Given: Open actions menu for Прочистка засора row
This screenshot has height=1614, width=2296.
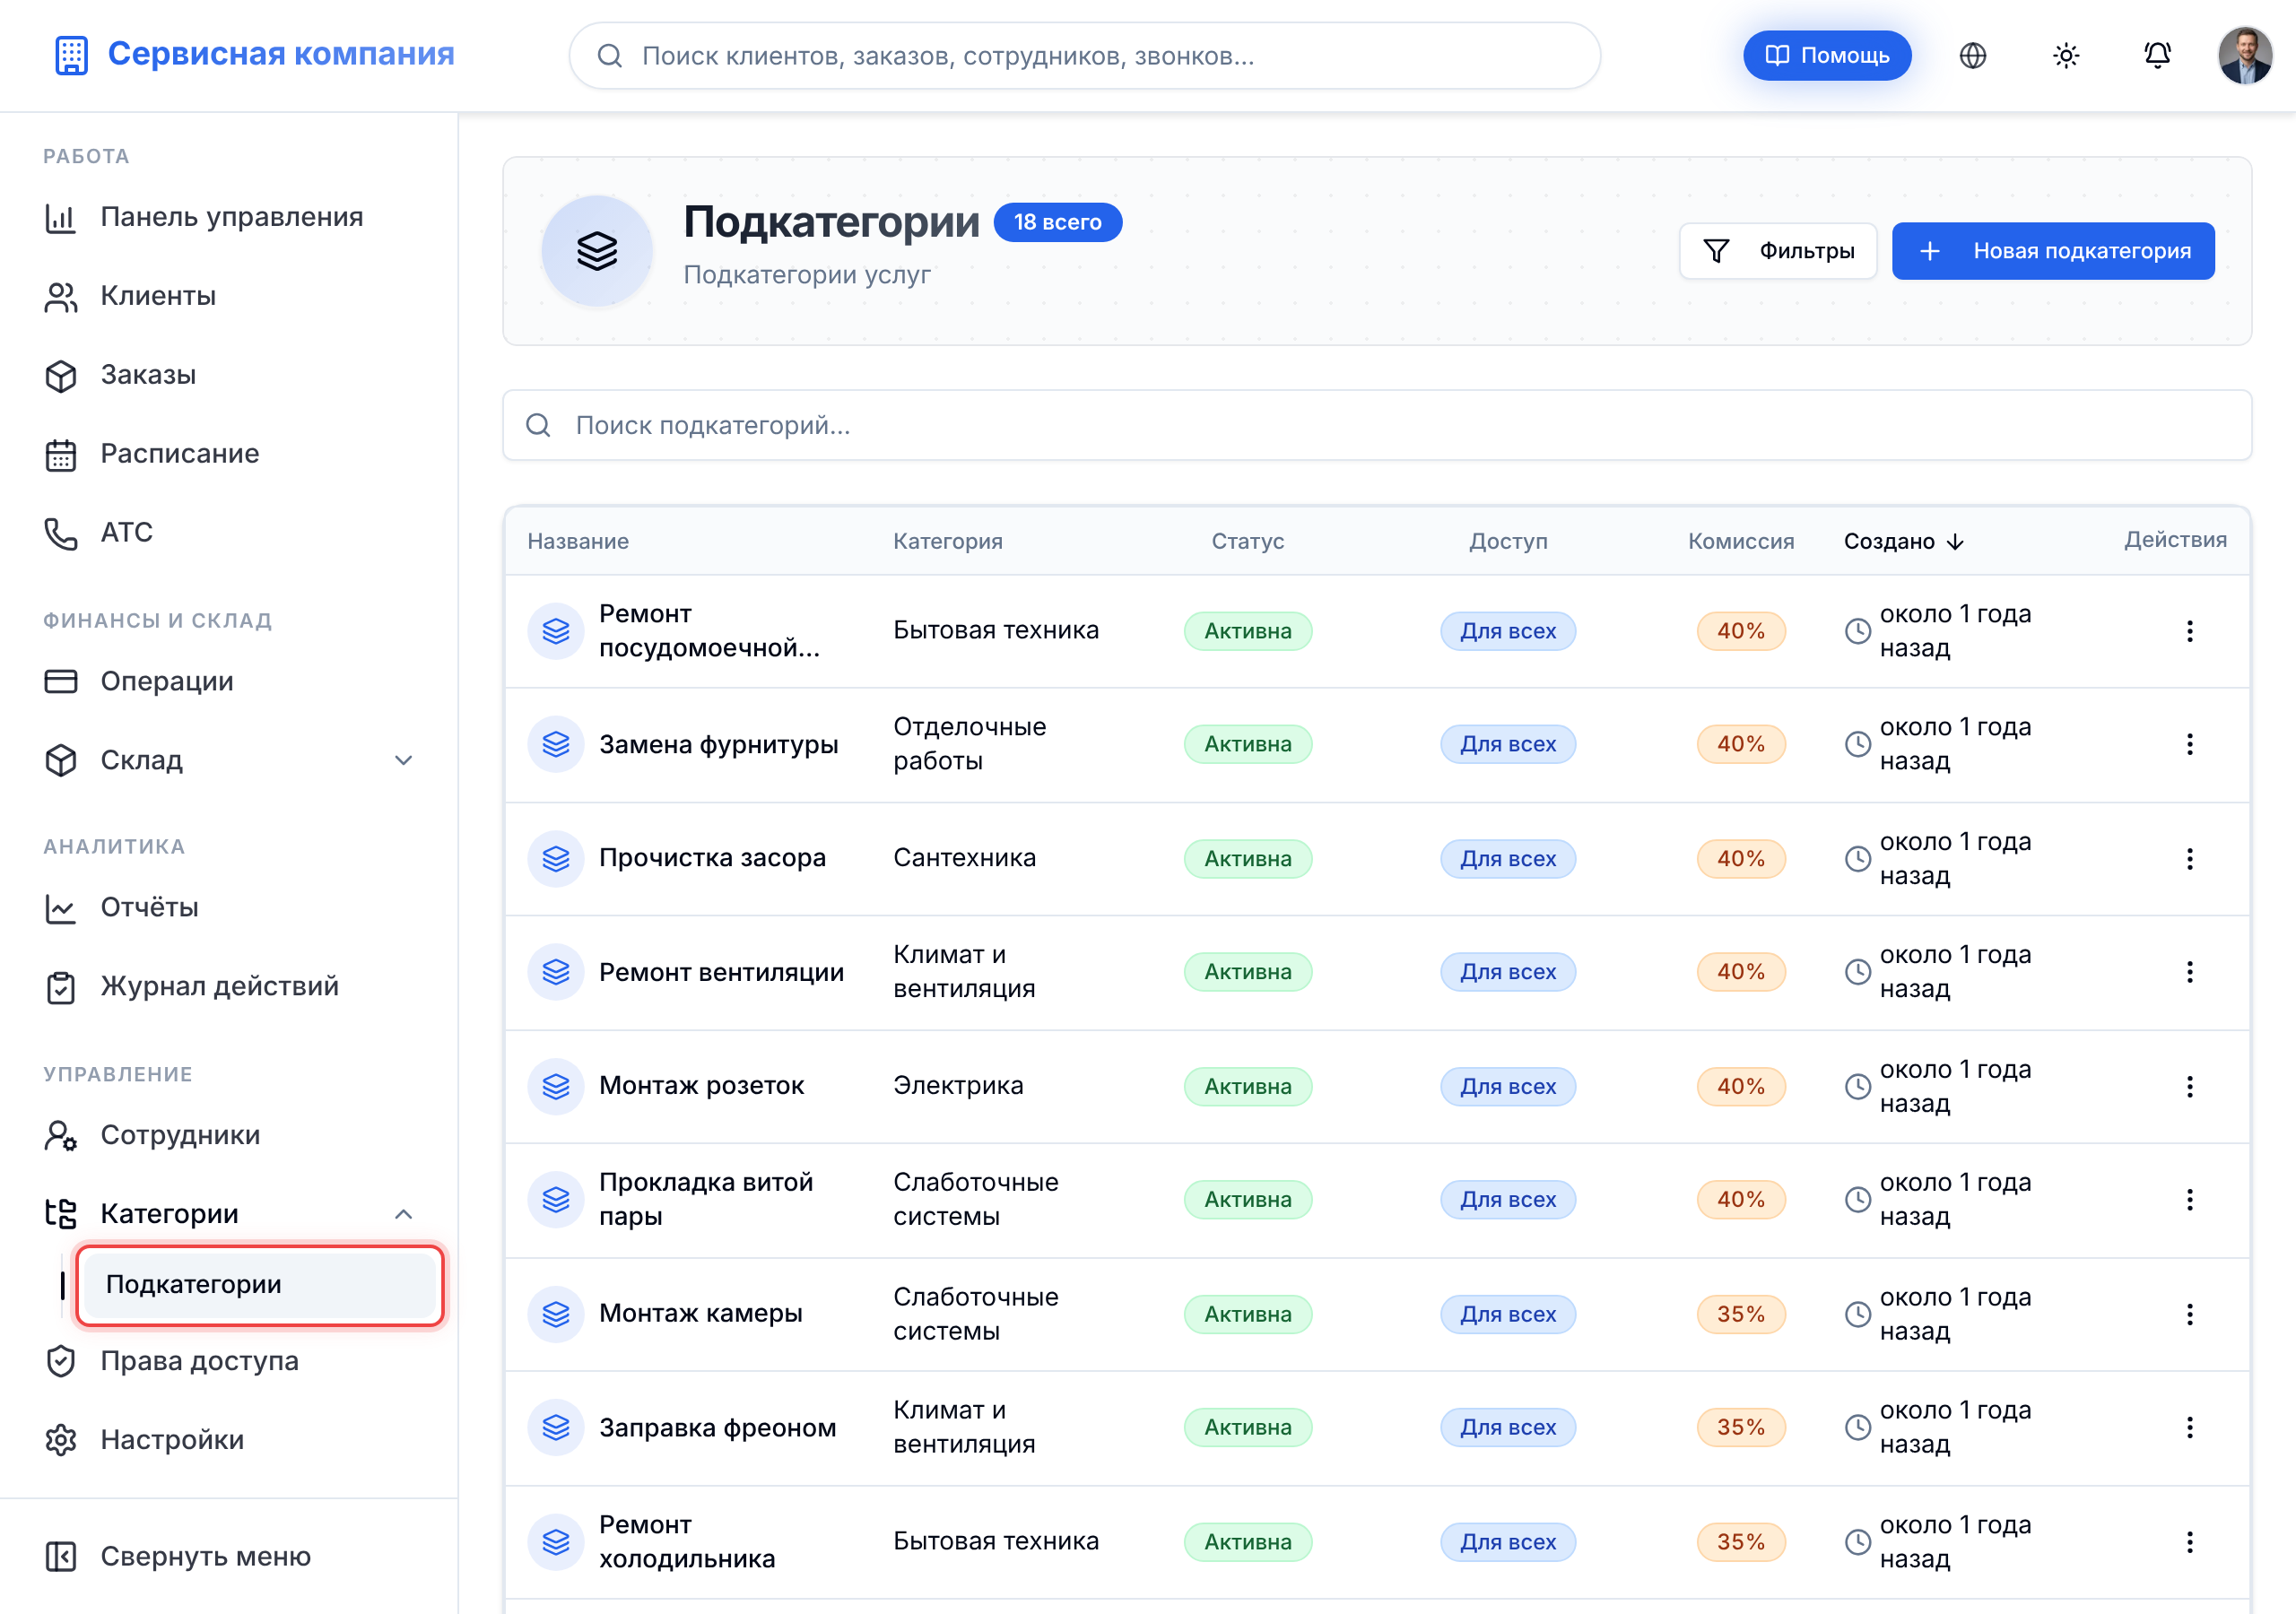Looking at the screenshot, I should [x=2190, y=859].
